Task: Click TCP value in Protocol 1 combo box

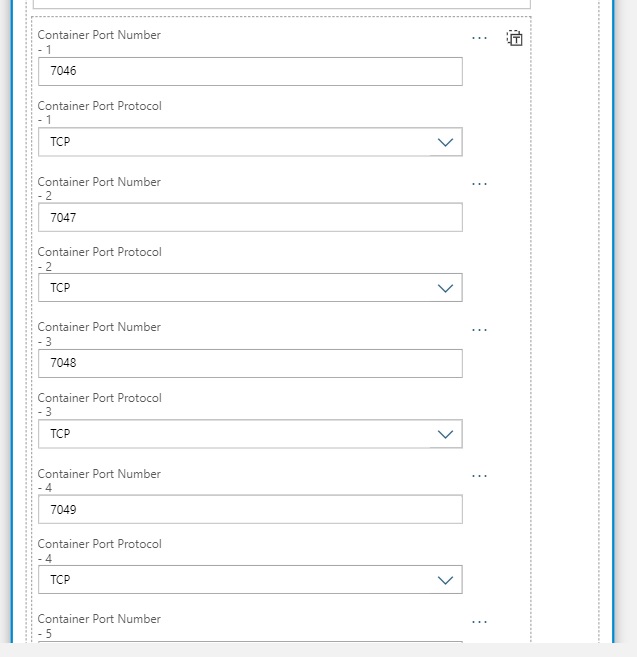Action: click(x=61, y=142)
